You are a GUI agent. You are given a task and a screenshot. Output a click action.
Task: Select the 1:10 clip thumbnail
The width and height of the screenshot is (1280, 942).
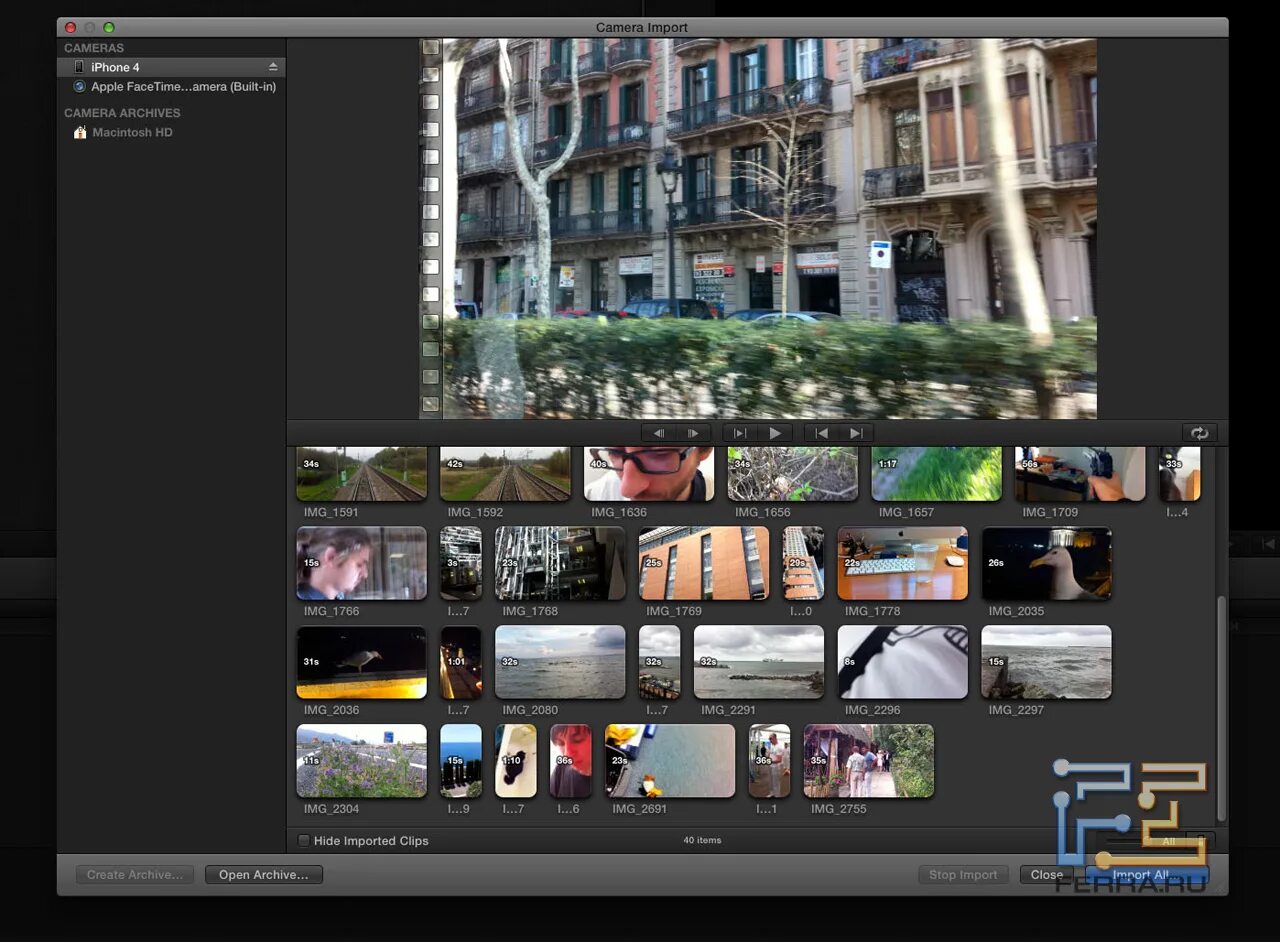pos(516,761)
